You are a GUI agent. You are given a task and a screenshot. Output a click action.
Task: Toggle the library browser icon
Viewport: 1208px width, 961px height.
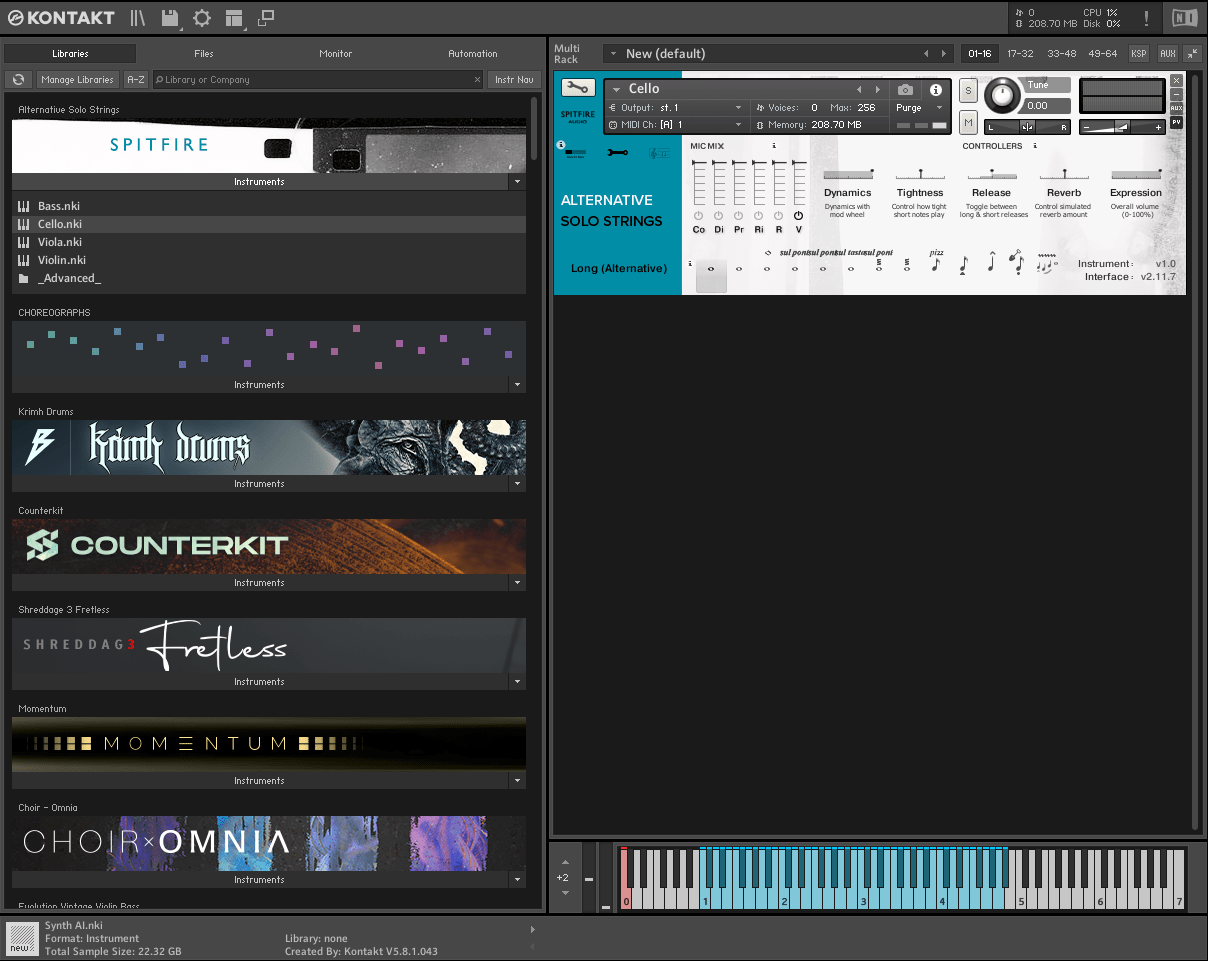pyautogui.click(x=138, y=18)
